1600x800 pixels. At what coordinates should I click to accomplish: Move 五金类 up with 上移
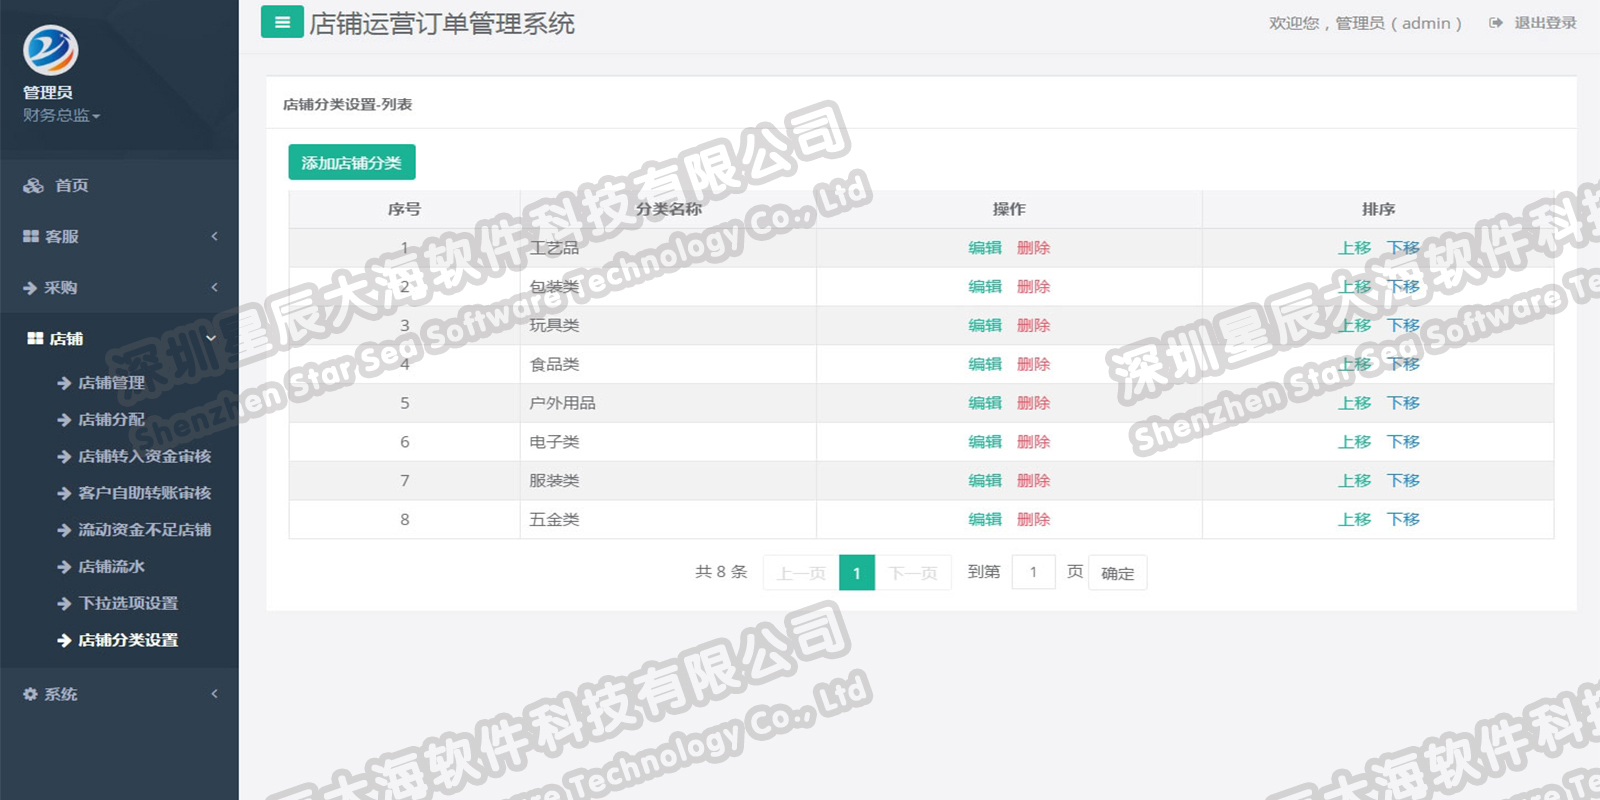point(1355,519)
